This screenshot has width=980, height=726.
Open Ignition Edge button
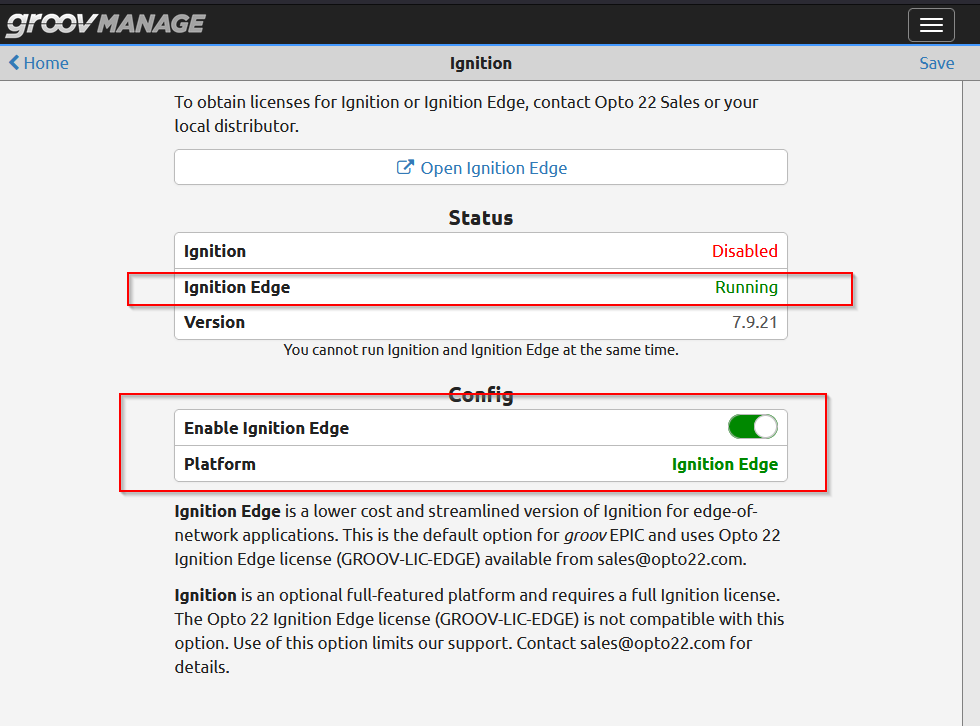pyautogui.click(x=481, y=167)
